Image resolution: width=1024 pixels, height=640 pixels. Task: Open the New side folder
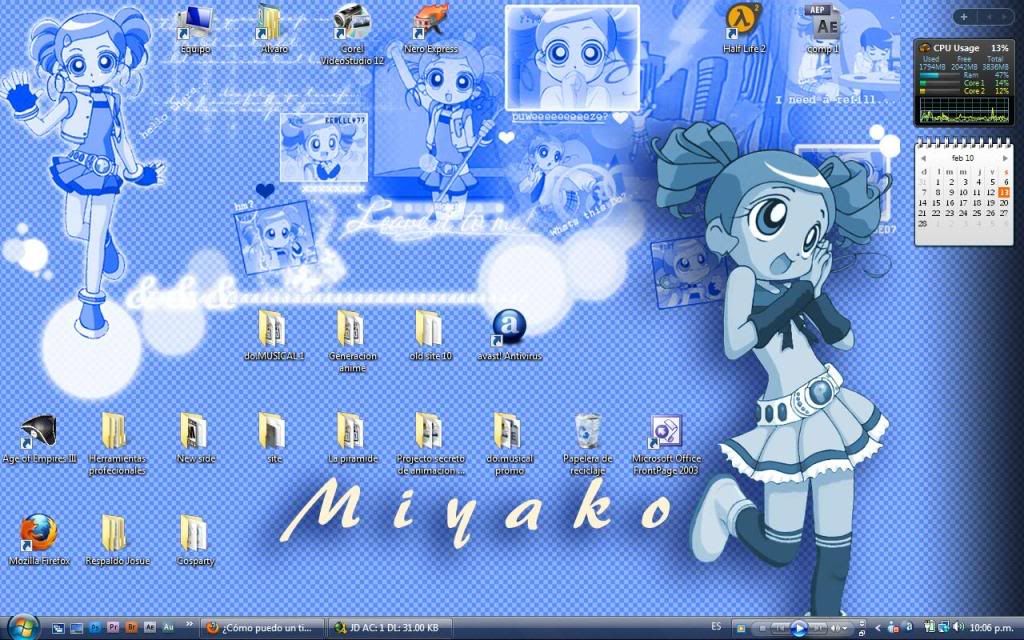click(195, 439)
